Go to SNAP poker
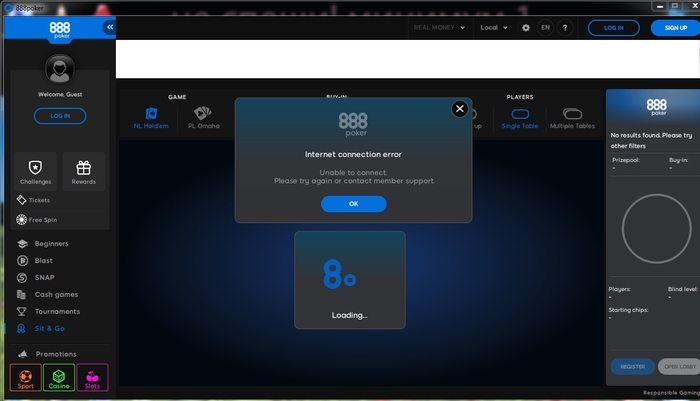Image resolution: width=700 pixels, height=401 pixels. tap(36, 278)
